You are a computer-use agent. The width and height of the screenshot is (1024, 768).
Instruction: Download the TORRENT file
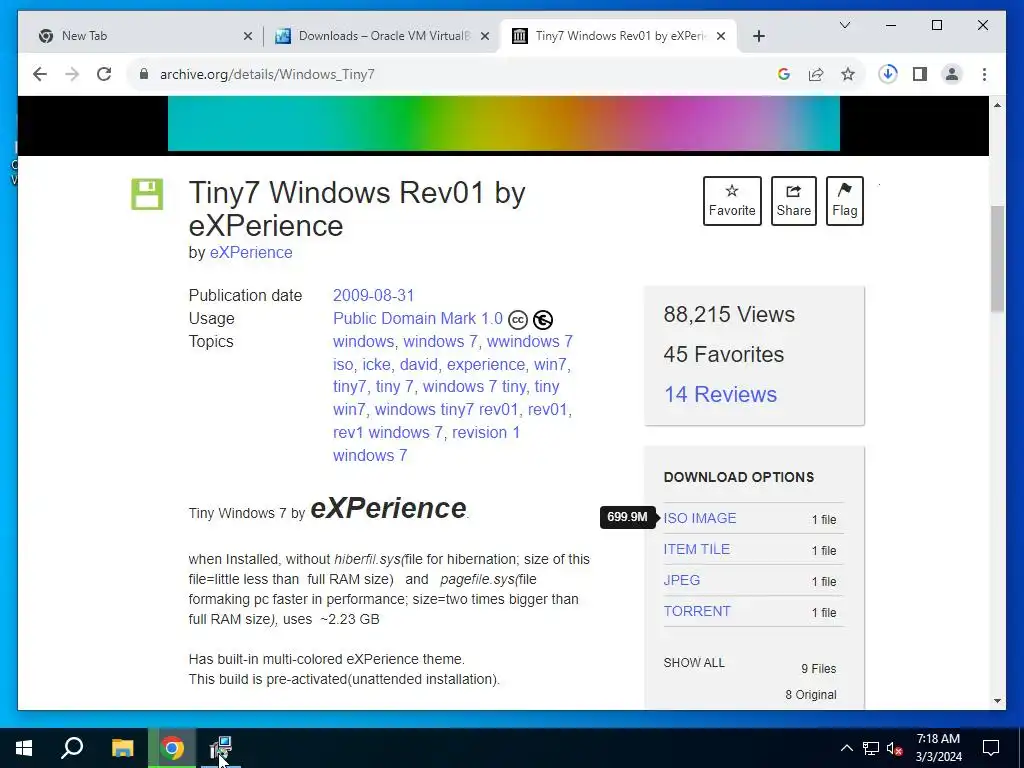697,611
